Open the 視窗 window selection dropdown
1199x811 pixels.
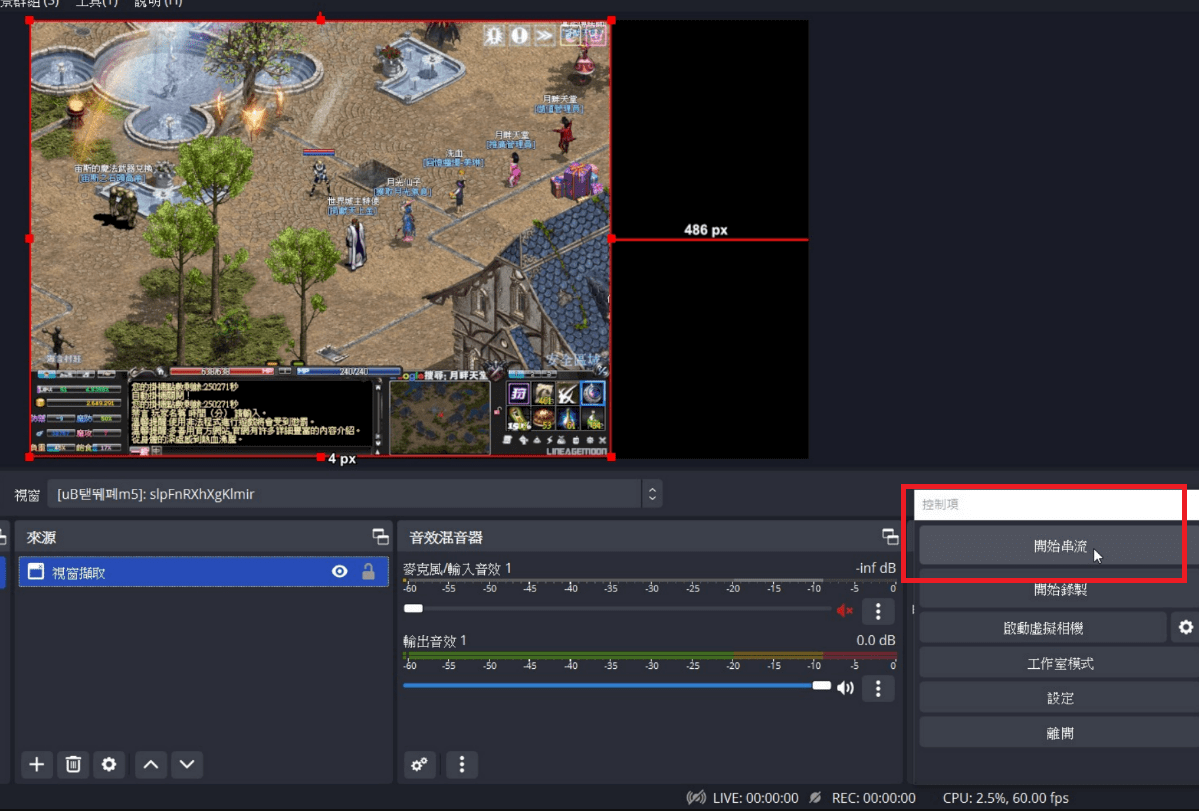(652, 493)
